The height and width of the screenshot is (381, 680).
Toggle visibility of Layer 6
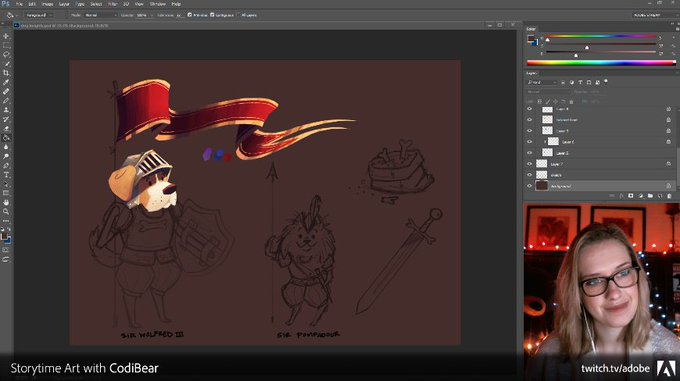(529, 142)
